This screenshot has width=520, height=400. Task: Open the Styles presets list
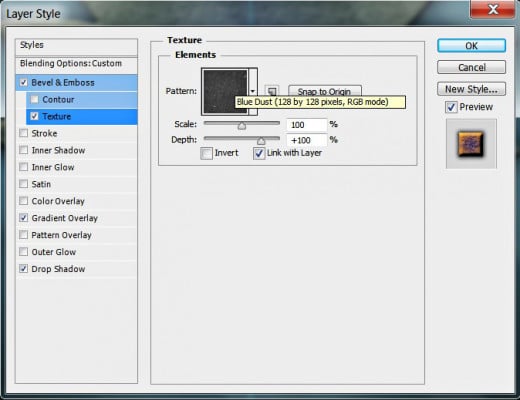pyautogui.click(x=76, y=45)
